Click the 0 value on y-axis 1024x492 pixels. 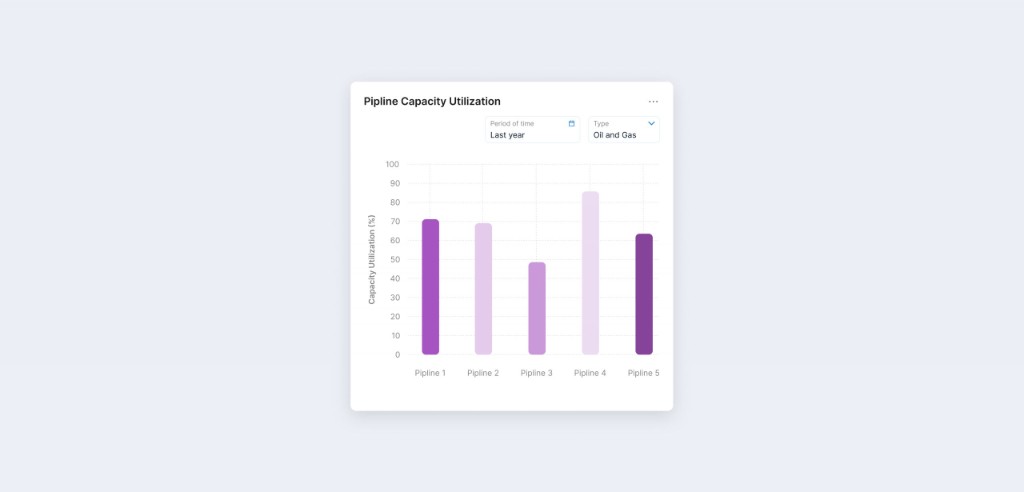[x=397, y=354]
